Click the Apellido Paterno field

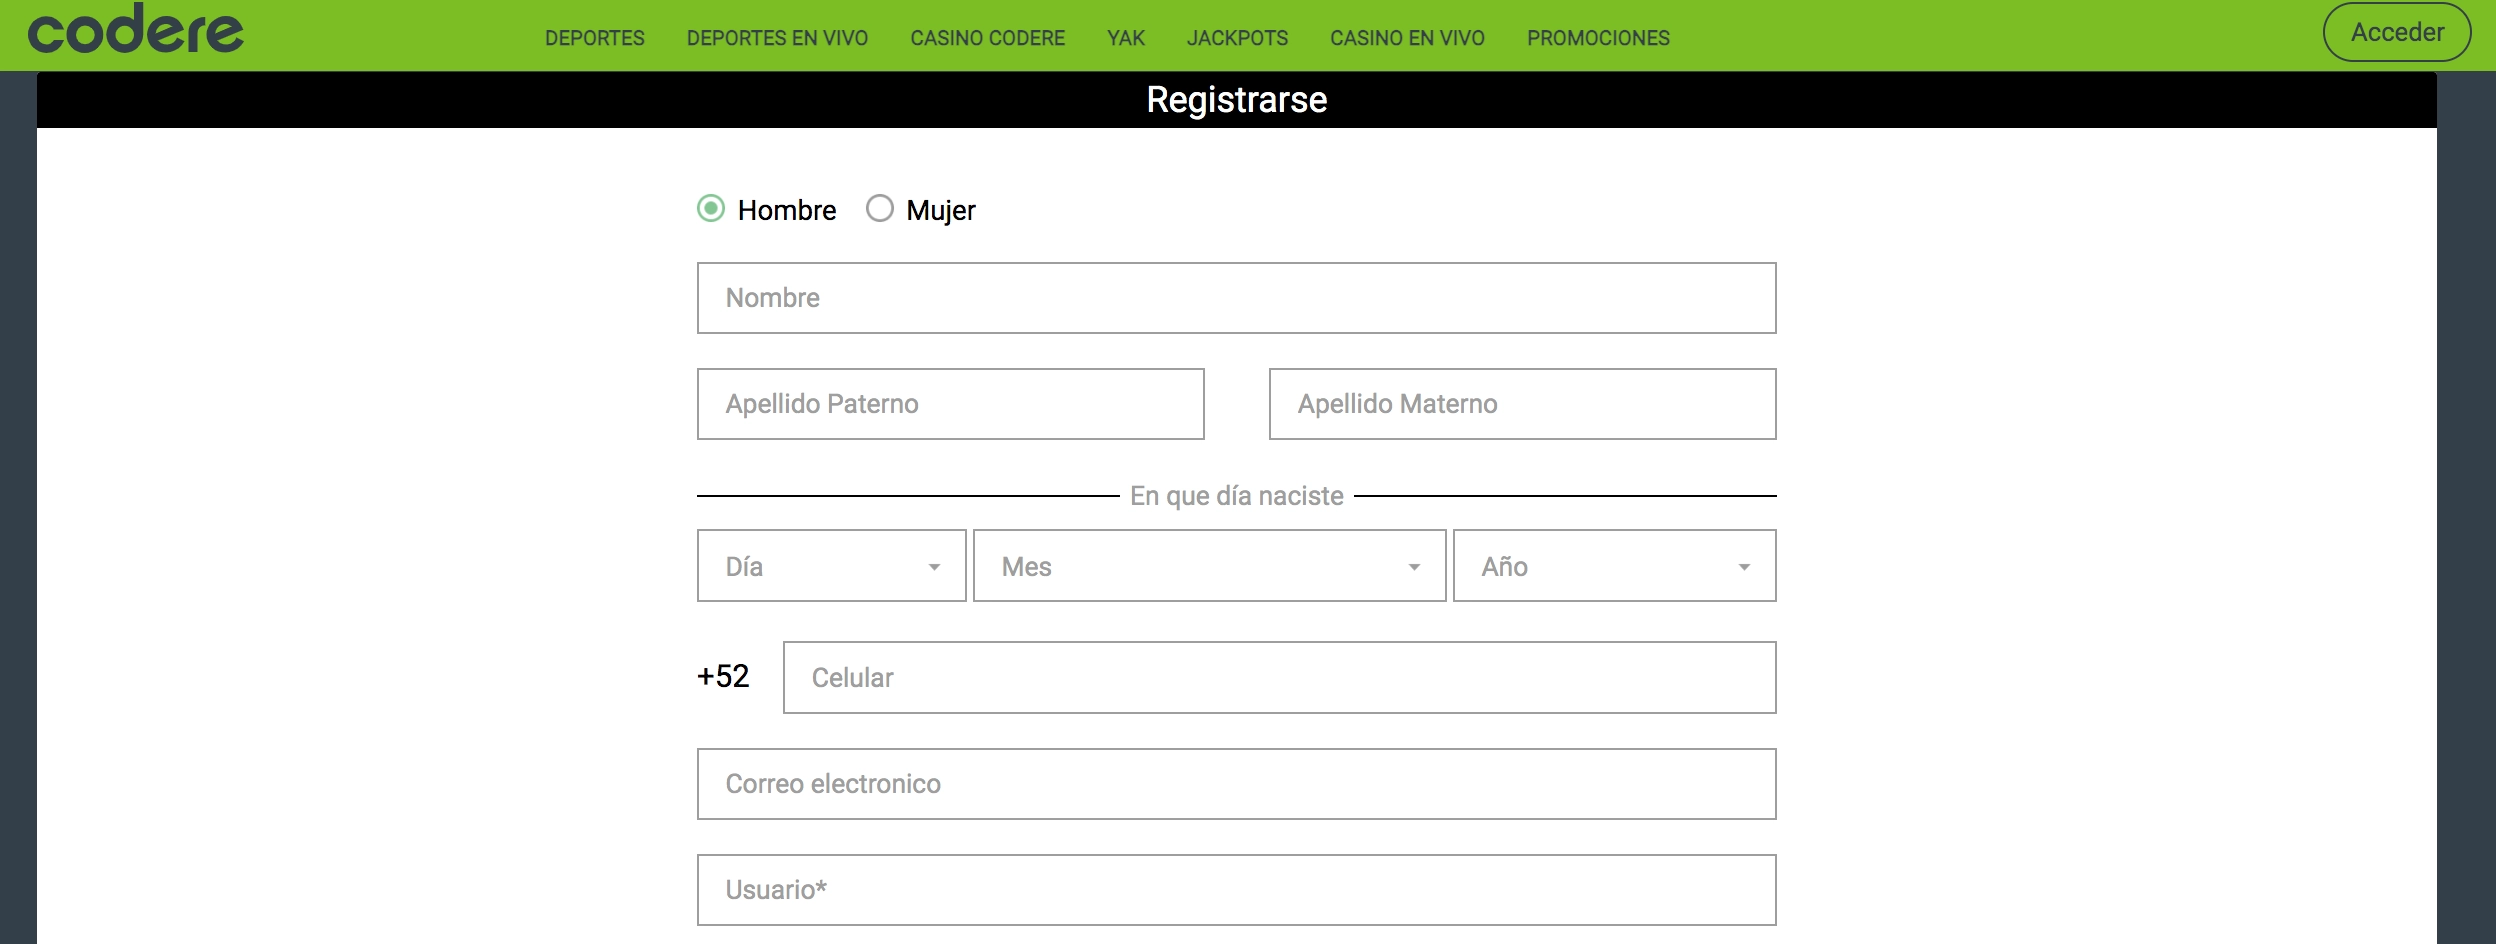click(x=950, y=404)
